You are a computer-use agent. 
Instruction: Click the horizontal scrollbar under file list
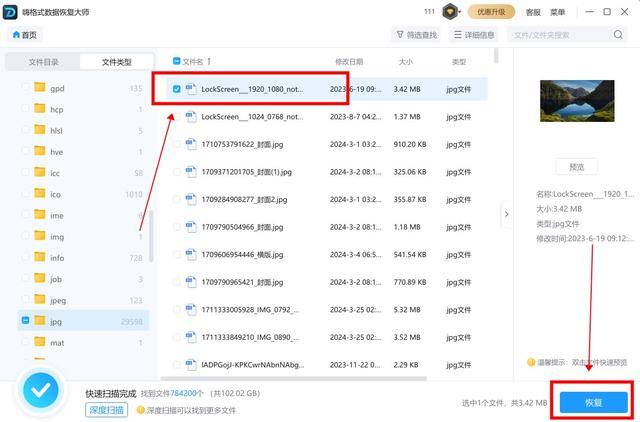[294, 378]
